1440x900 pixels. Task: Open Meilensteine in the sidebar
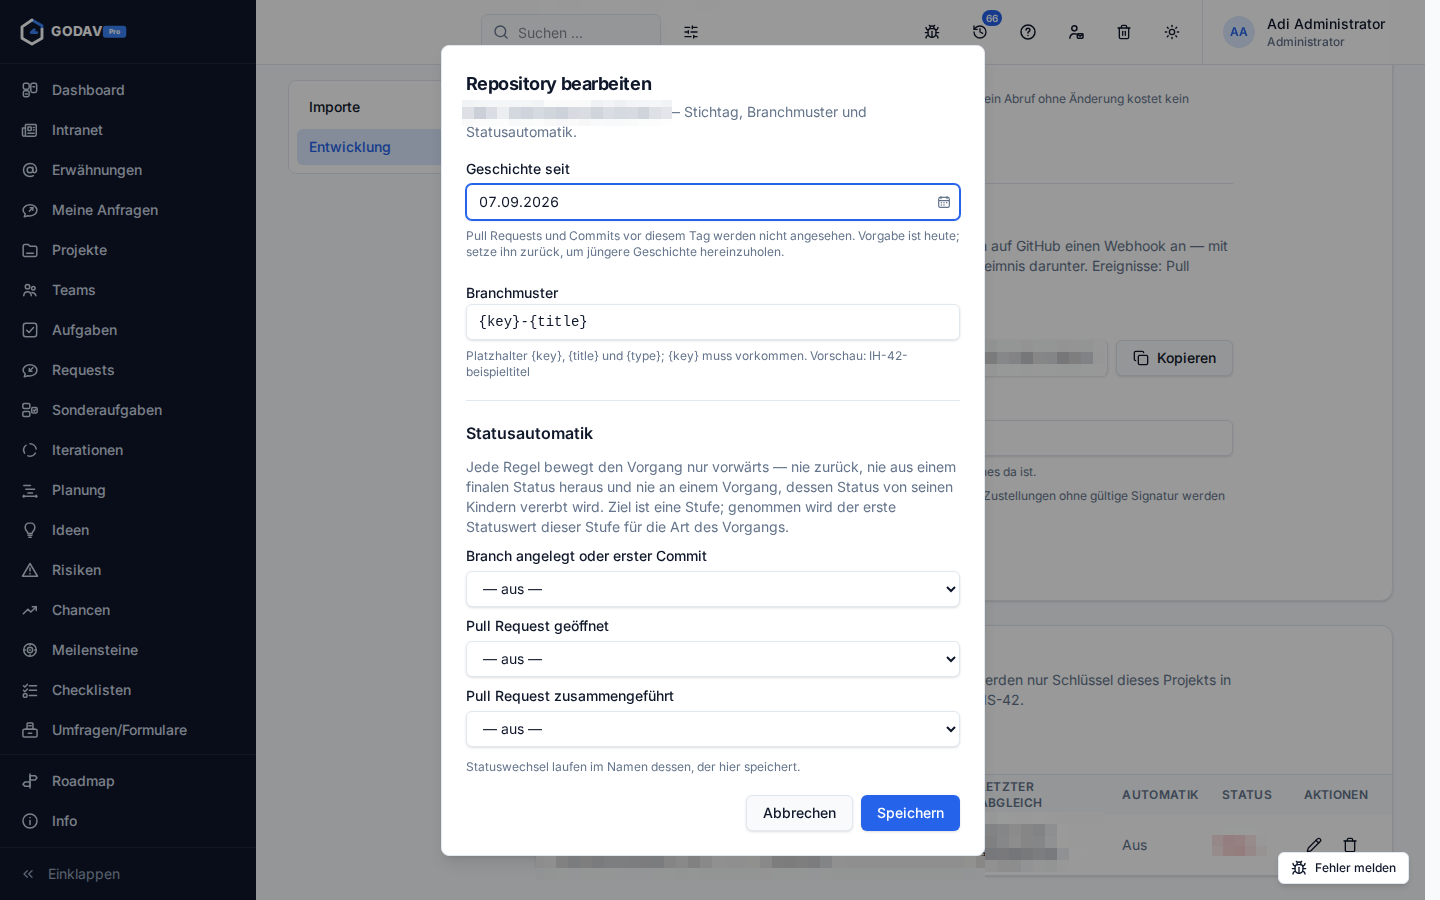point(128,650)
